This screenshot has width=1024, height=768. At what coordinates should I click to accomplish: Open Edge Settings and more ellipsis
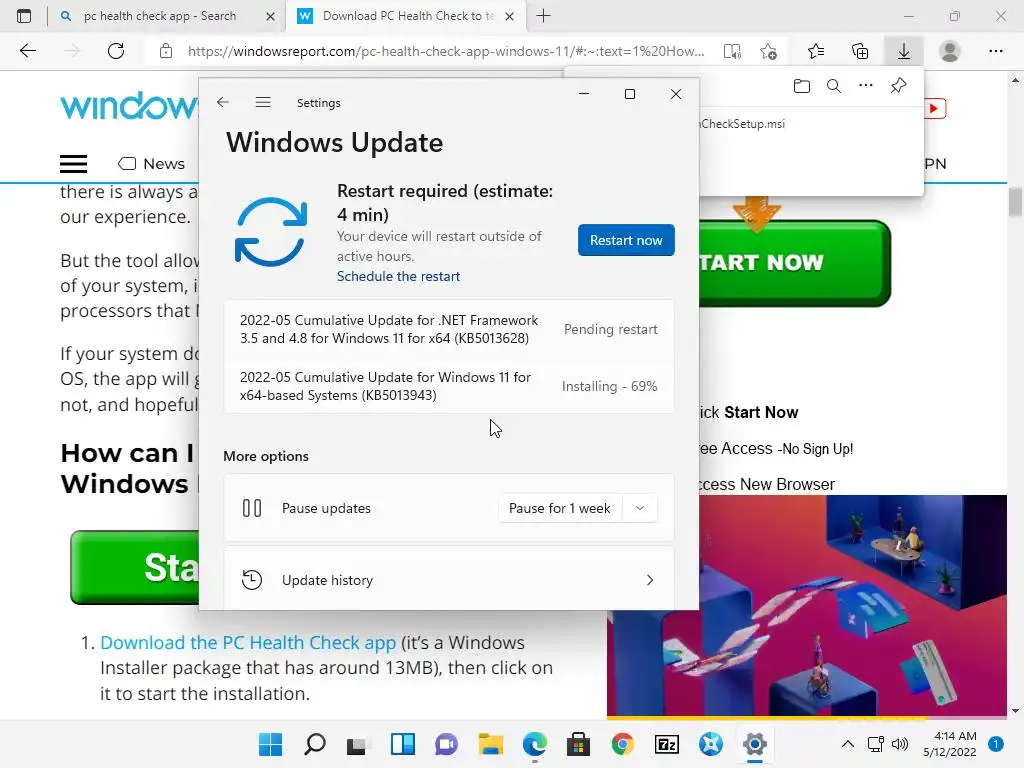(995, 51)
